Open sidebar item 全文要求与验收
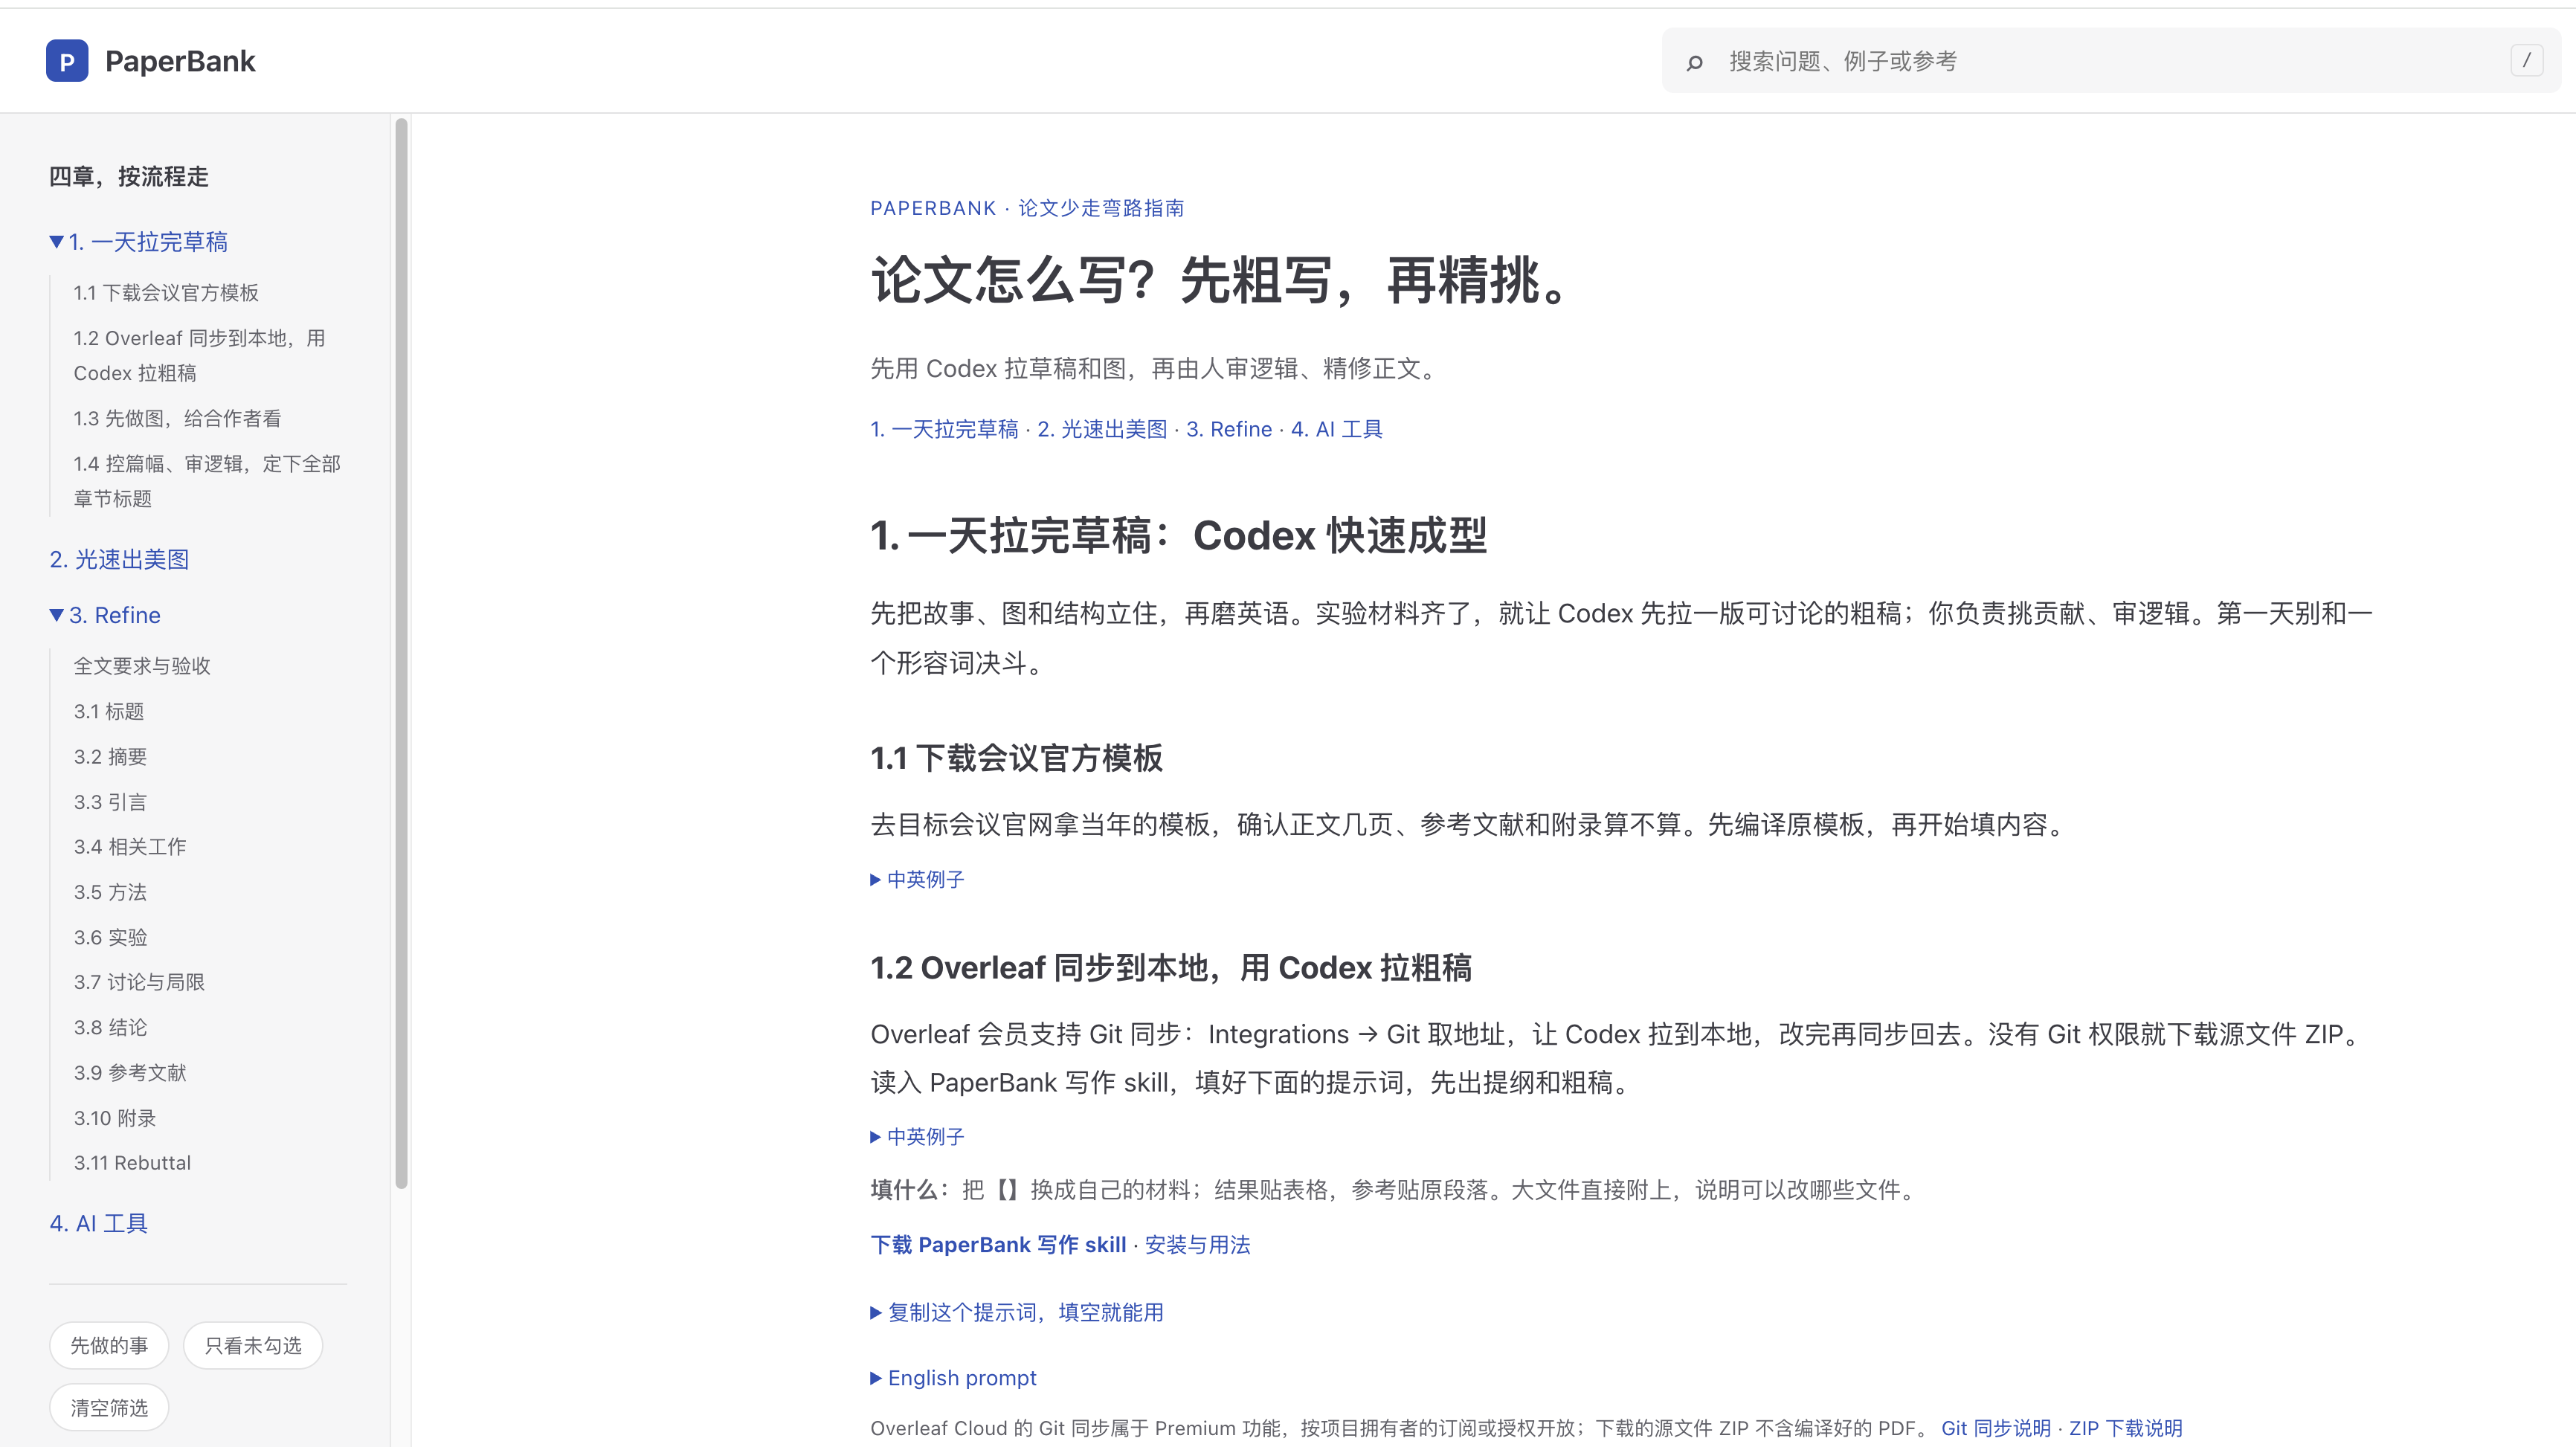The height and width of the screenshot is (1447, 2576). [x=142, y=666]
